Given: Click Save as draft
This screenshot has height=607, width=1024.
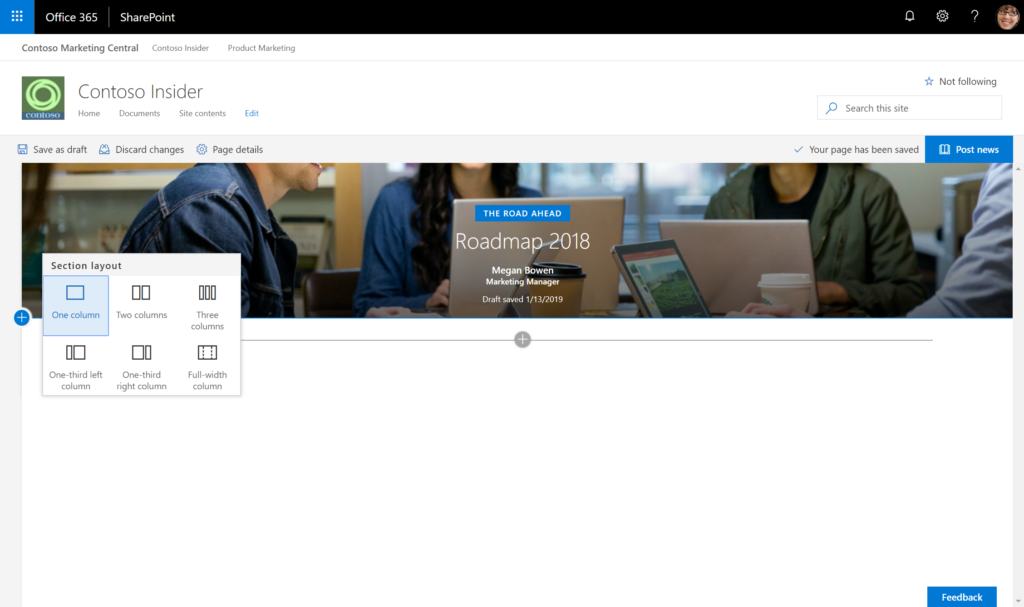Looking at the screenshot, I should point(52,150).
